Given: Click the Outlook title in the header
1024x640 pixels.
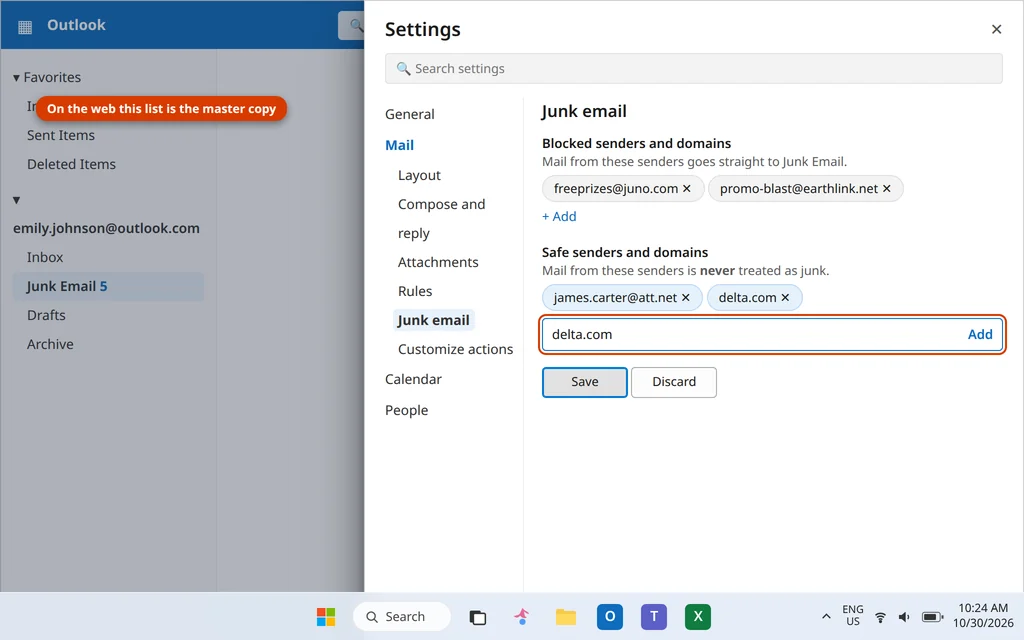Looking at the screenshot, I should (x=76, y=25).
